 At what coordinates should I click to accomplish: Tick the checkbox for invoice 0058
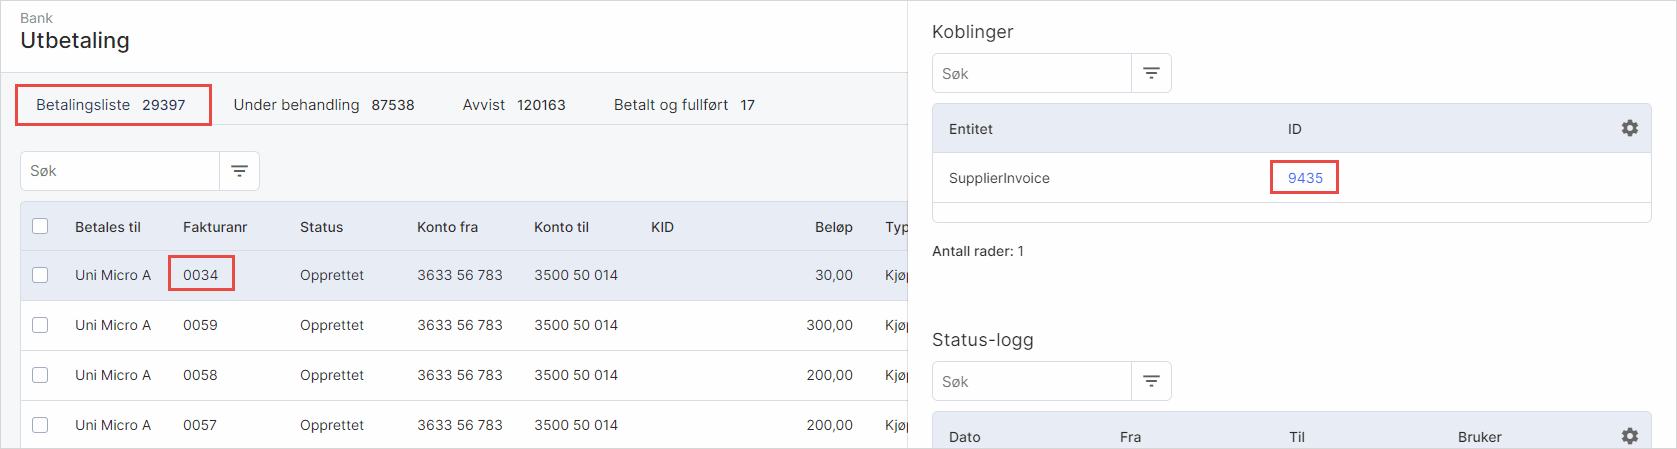pos(40,375)
